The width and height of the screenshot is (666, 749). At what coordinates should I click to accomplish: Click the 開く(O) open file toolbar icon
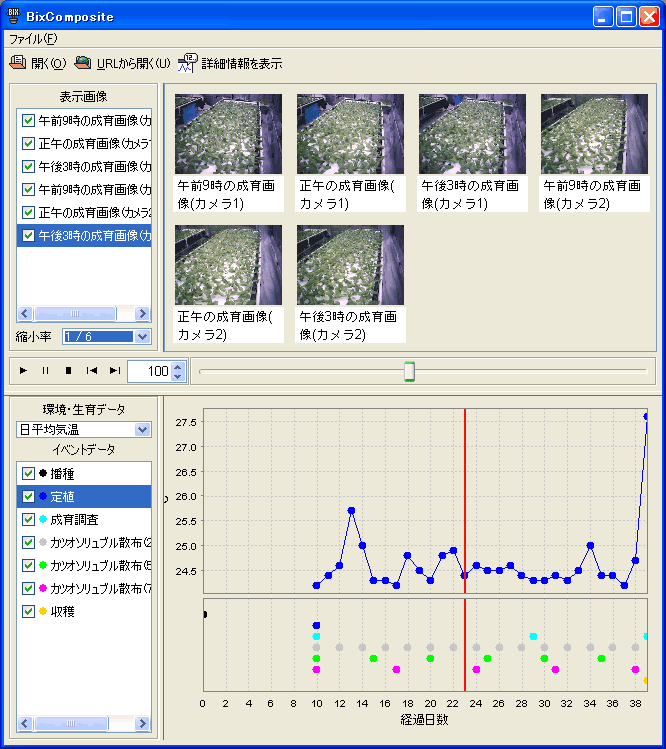[x=18, y=63]
